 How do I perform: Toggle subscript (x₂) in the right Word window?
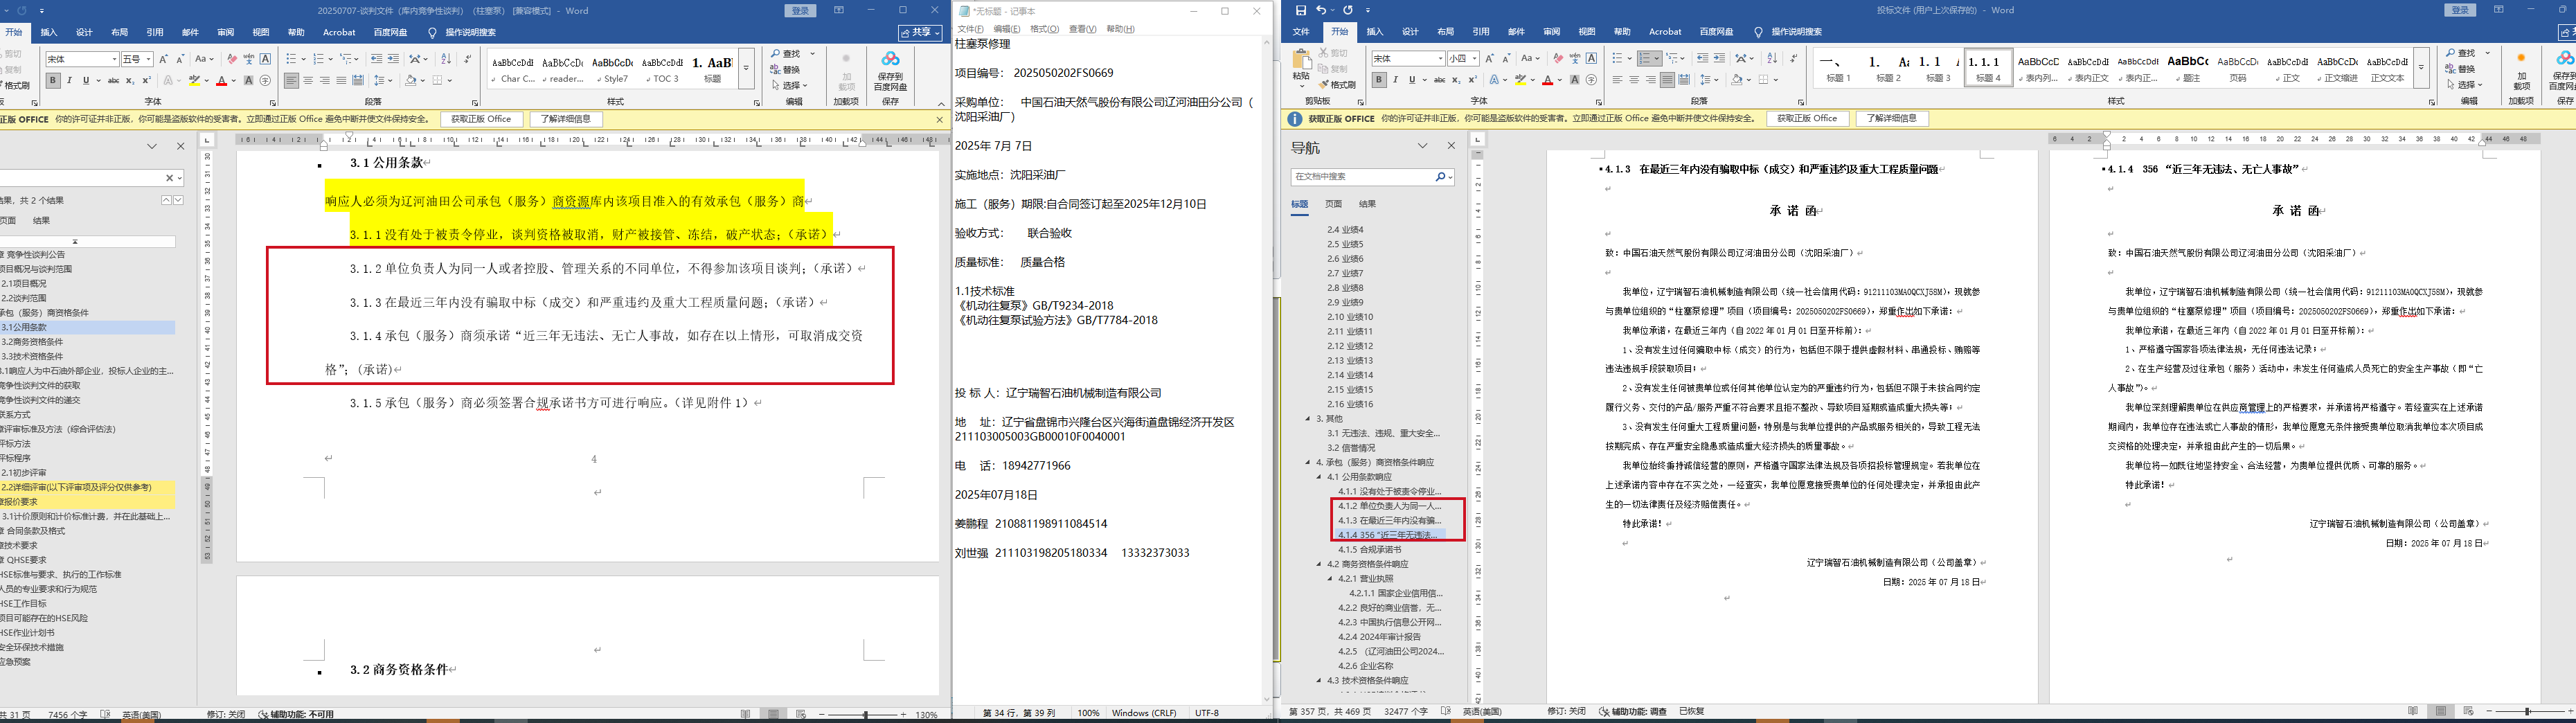click(x=1456, y=80)
